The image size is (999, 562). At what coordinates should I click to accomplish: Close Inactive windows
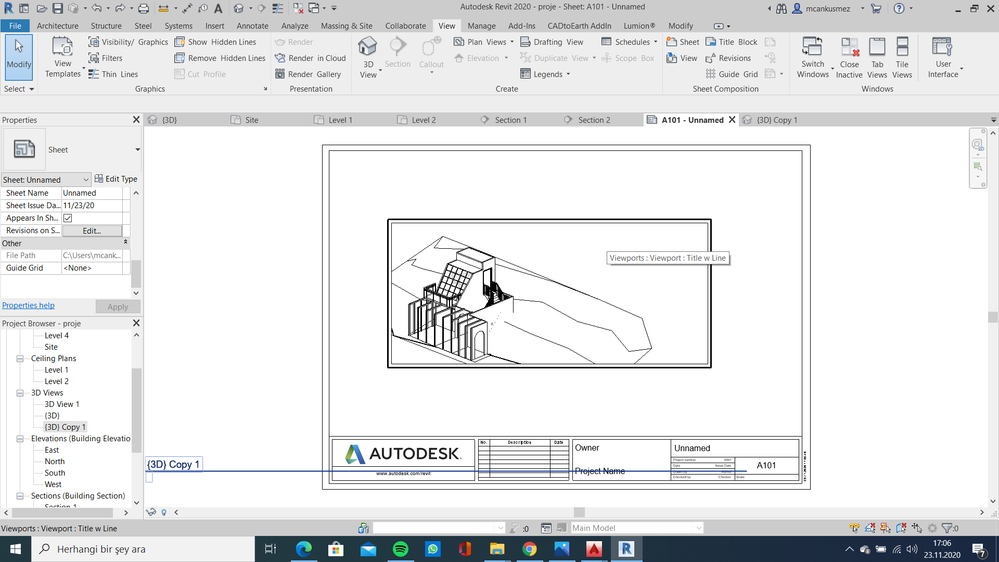click(x=849, y=57)
